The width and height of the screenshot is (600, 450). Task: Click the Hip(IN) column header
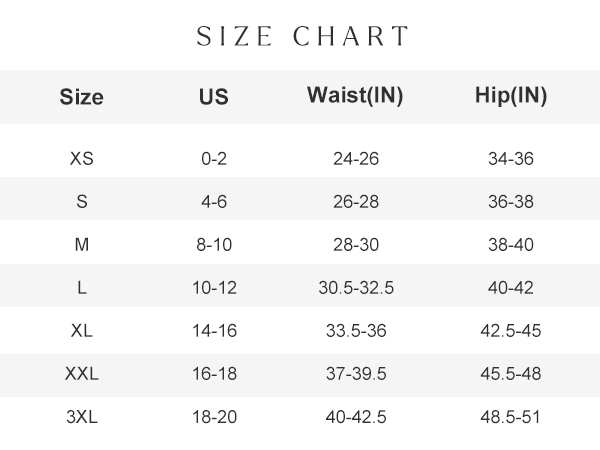[511, 95]
